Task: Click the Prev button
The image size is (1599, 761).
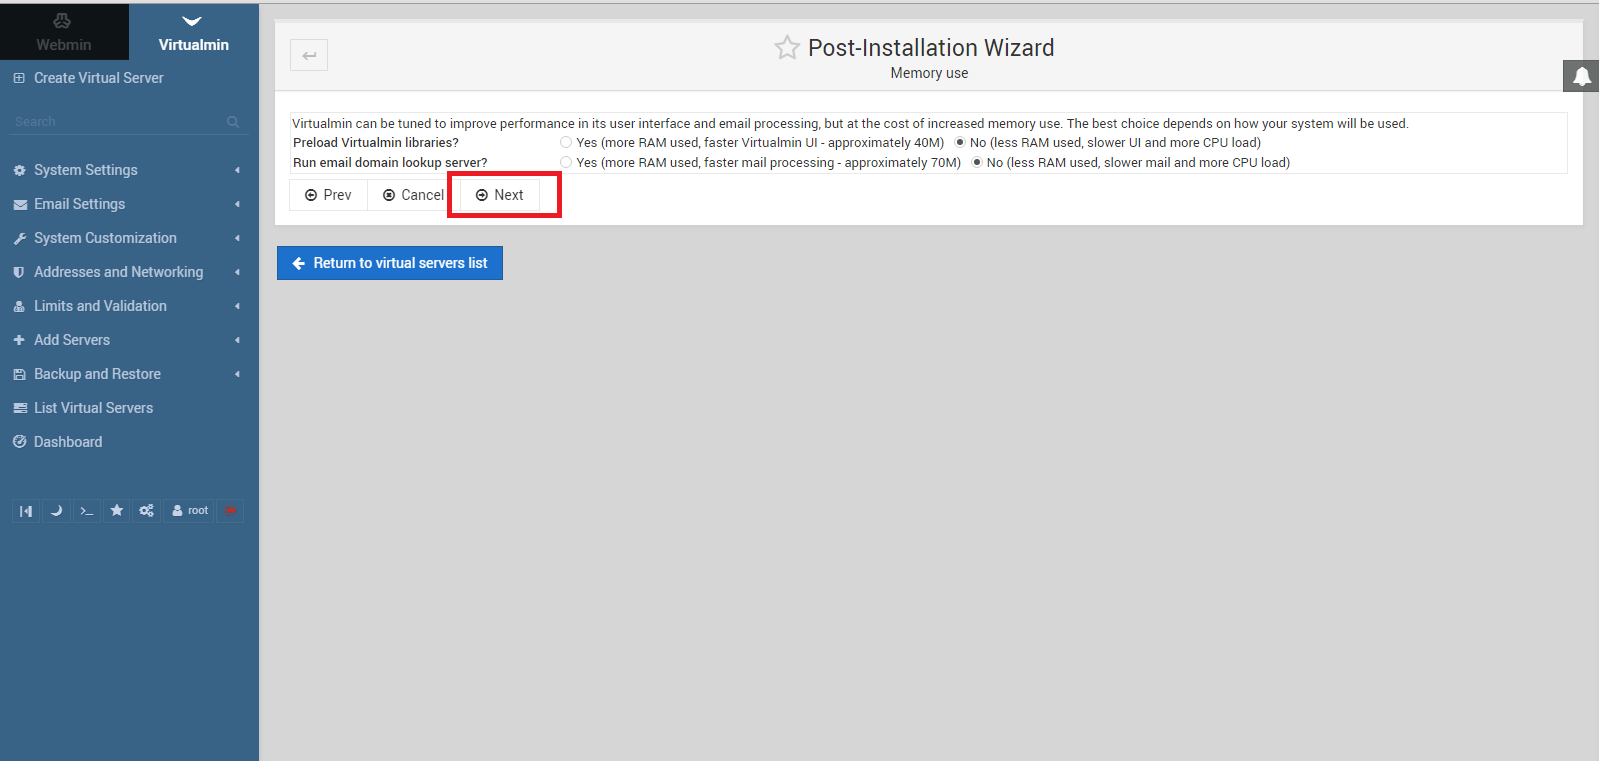Action: tap(328, 195)
